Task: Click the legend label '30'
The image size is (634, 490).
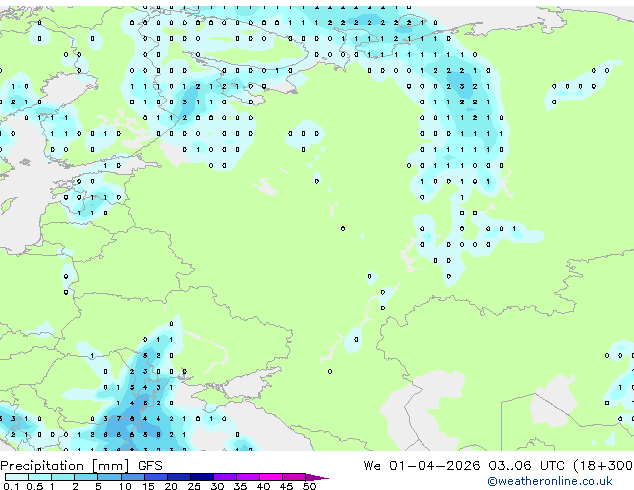Action: pos(217,486)
